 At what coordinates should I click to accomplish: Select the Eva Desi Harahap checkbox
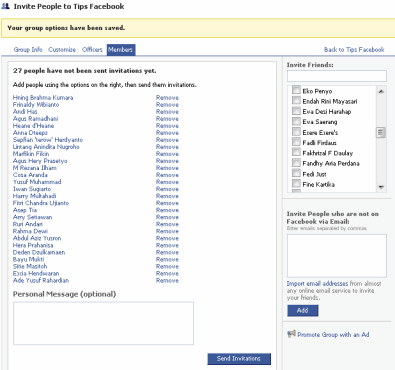click(x=296, y=111)
